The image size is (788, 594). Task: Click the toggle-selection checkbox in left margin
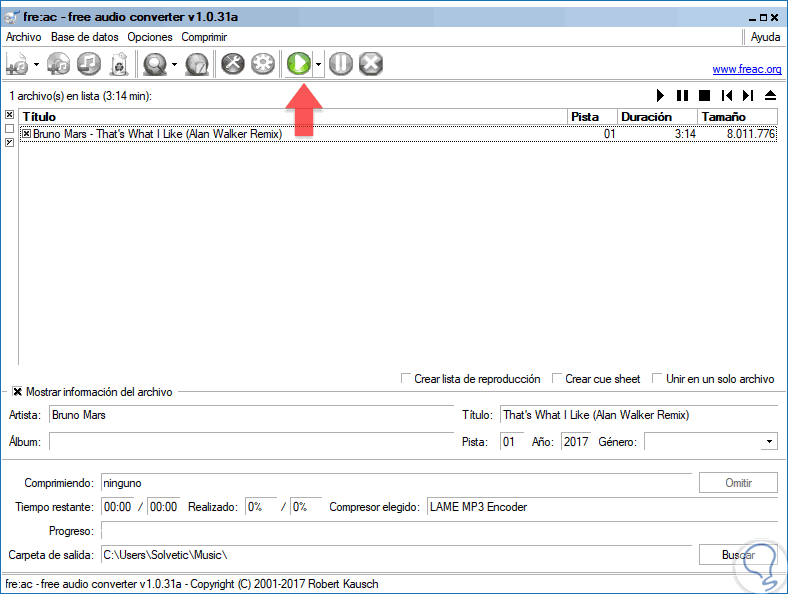[x=10, y=143]
